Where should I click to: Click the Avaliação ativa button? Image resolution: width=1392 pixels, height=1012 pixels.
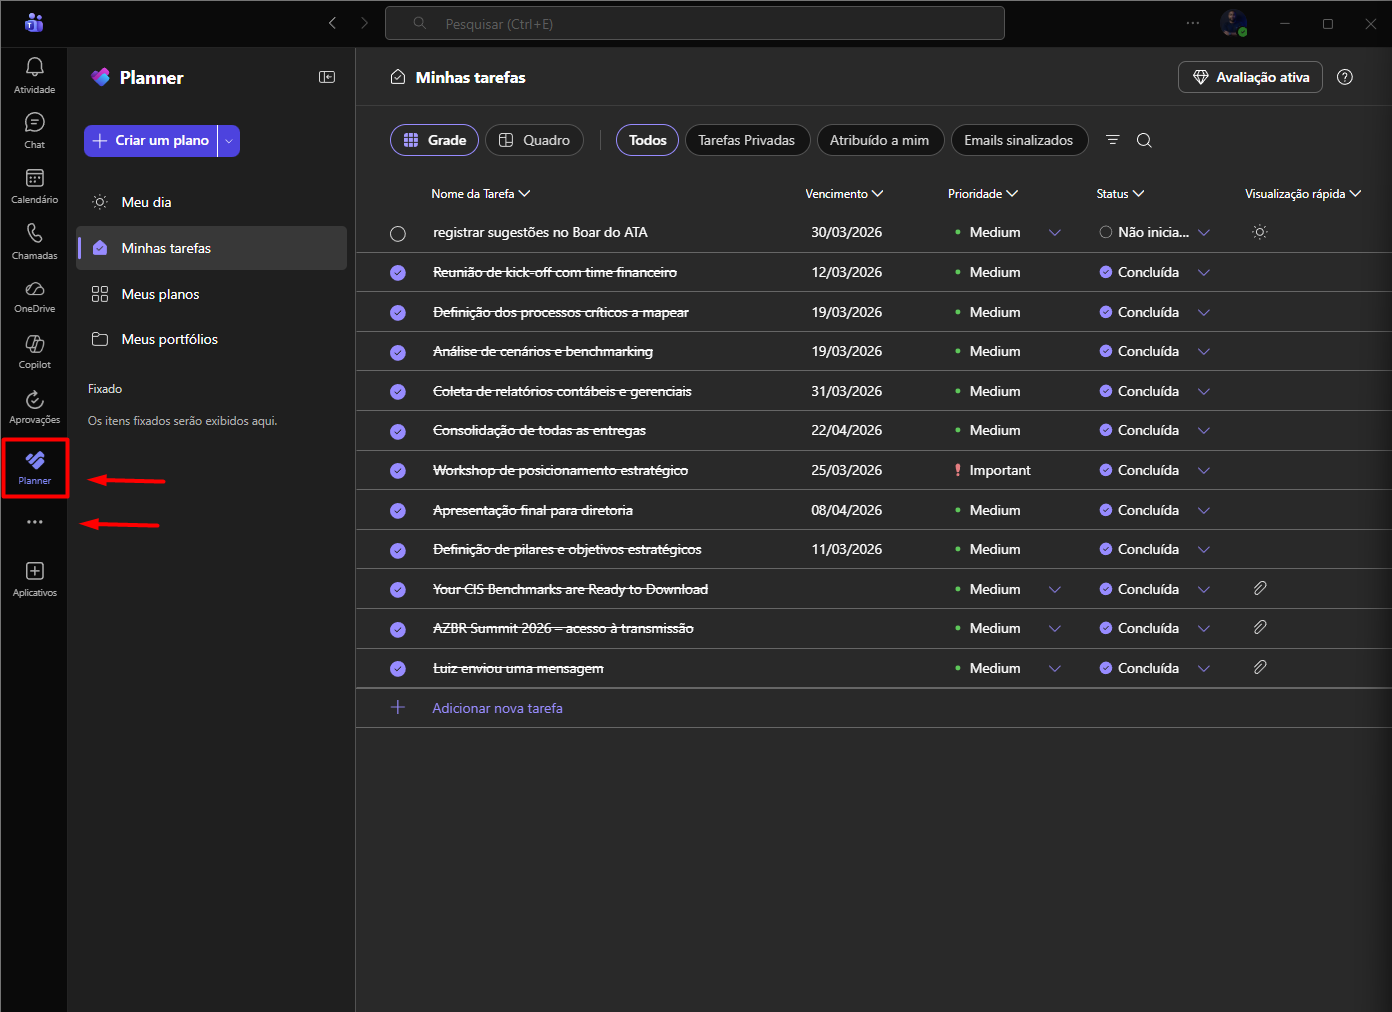[x=1250, y=77]
